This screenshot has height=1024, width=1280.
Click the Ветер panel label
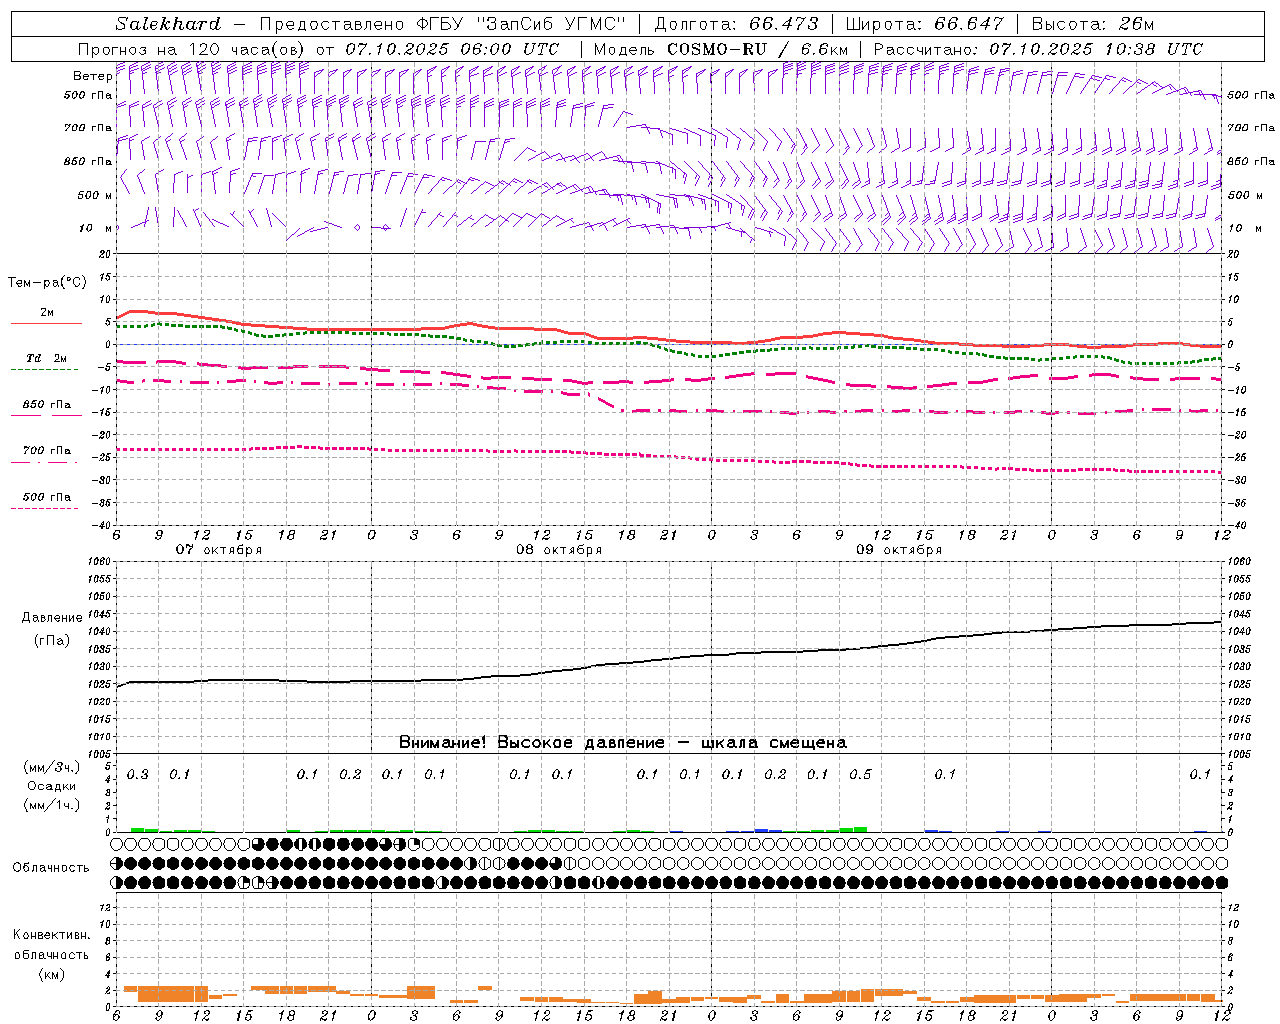click(x=92, y=76)
